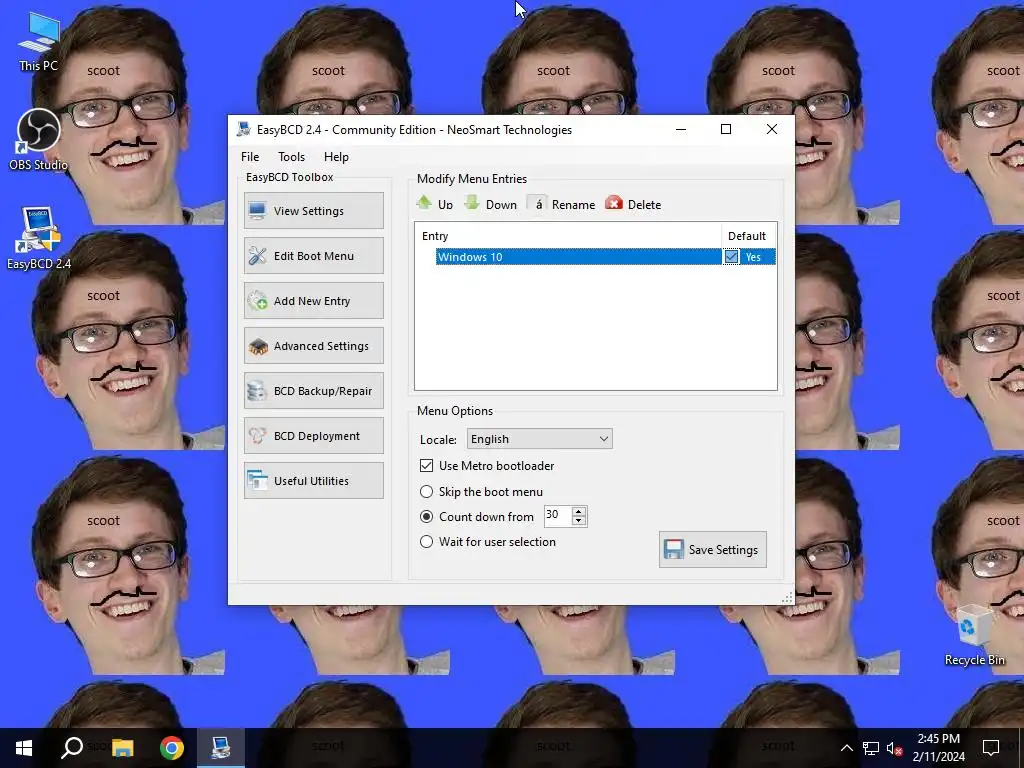Show hidden tray icons chevron
Image resolution: width=1024 pixels, height=768 pixels.
point(846,748)
